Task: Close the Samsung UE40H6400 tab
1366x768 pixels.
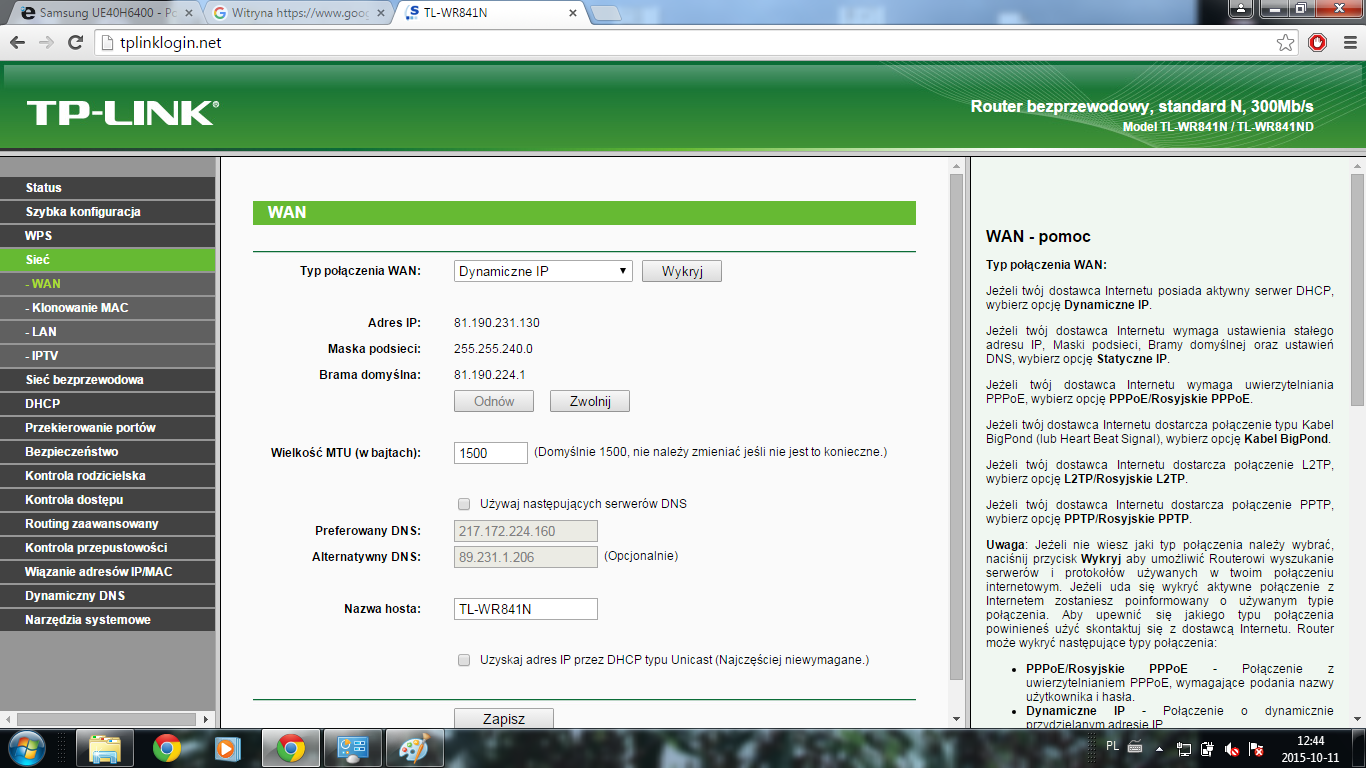Action: [188, 14]
